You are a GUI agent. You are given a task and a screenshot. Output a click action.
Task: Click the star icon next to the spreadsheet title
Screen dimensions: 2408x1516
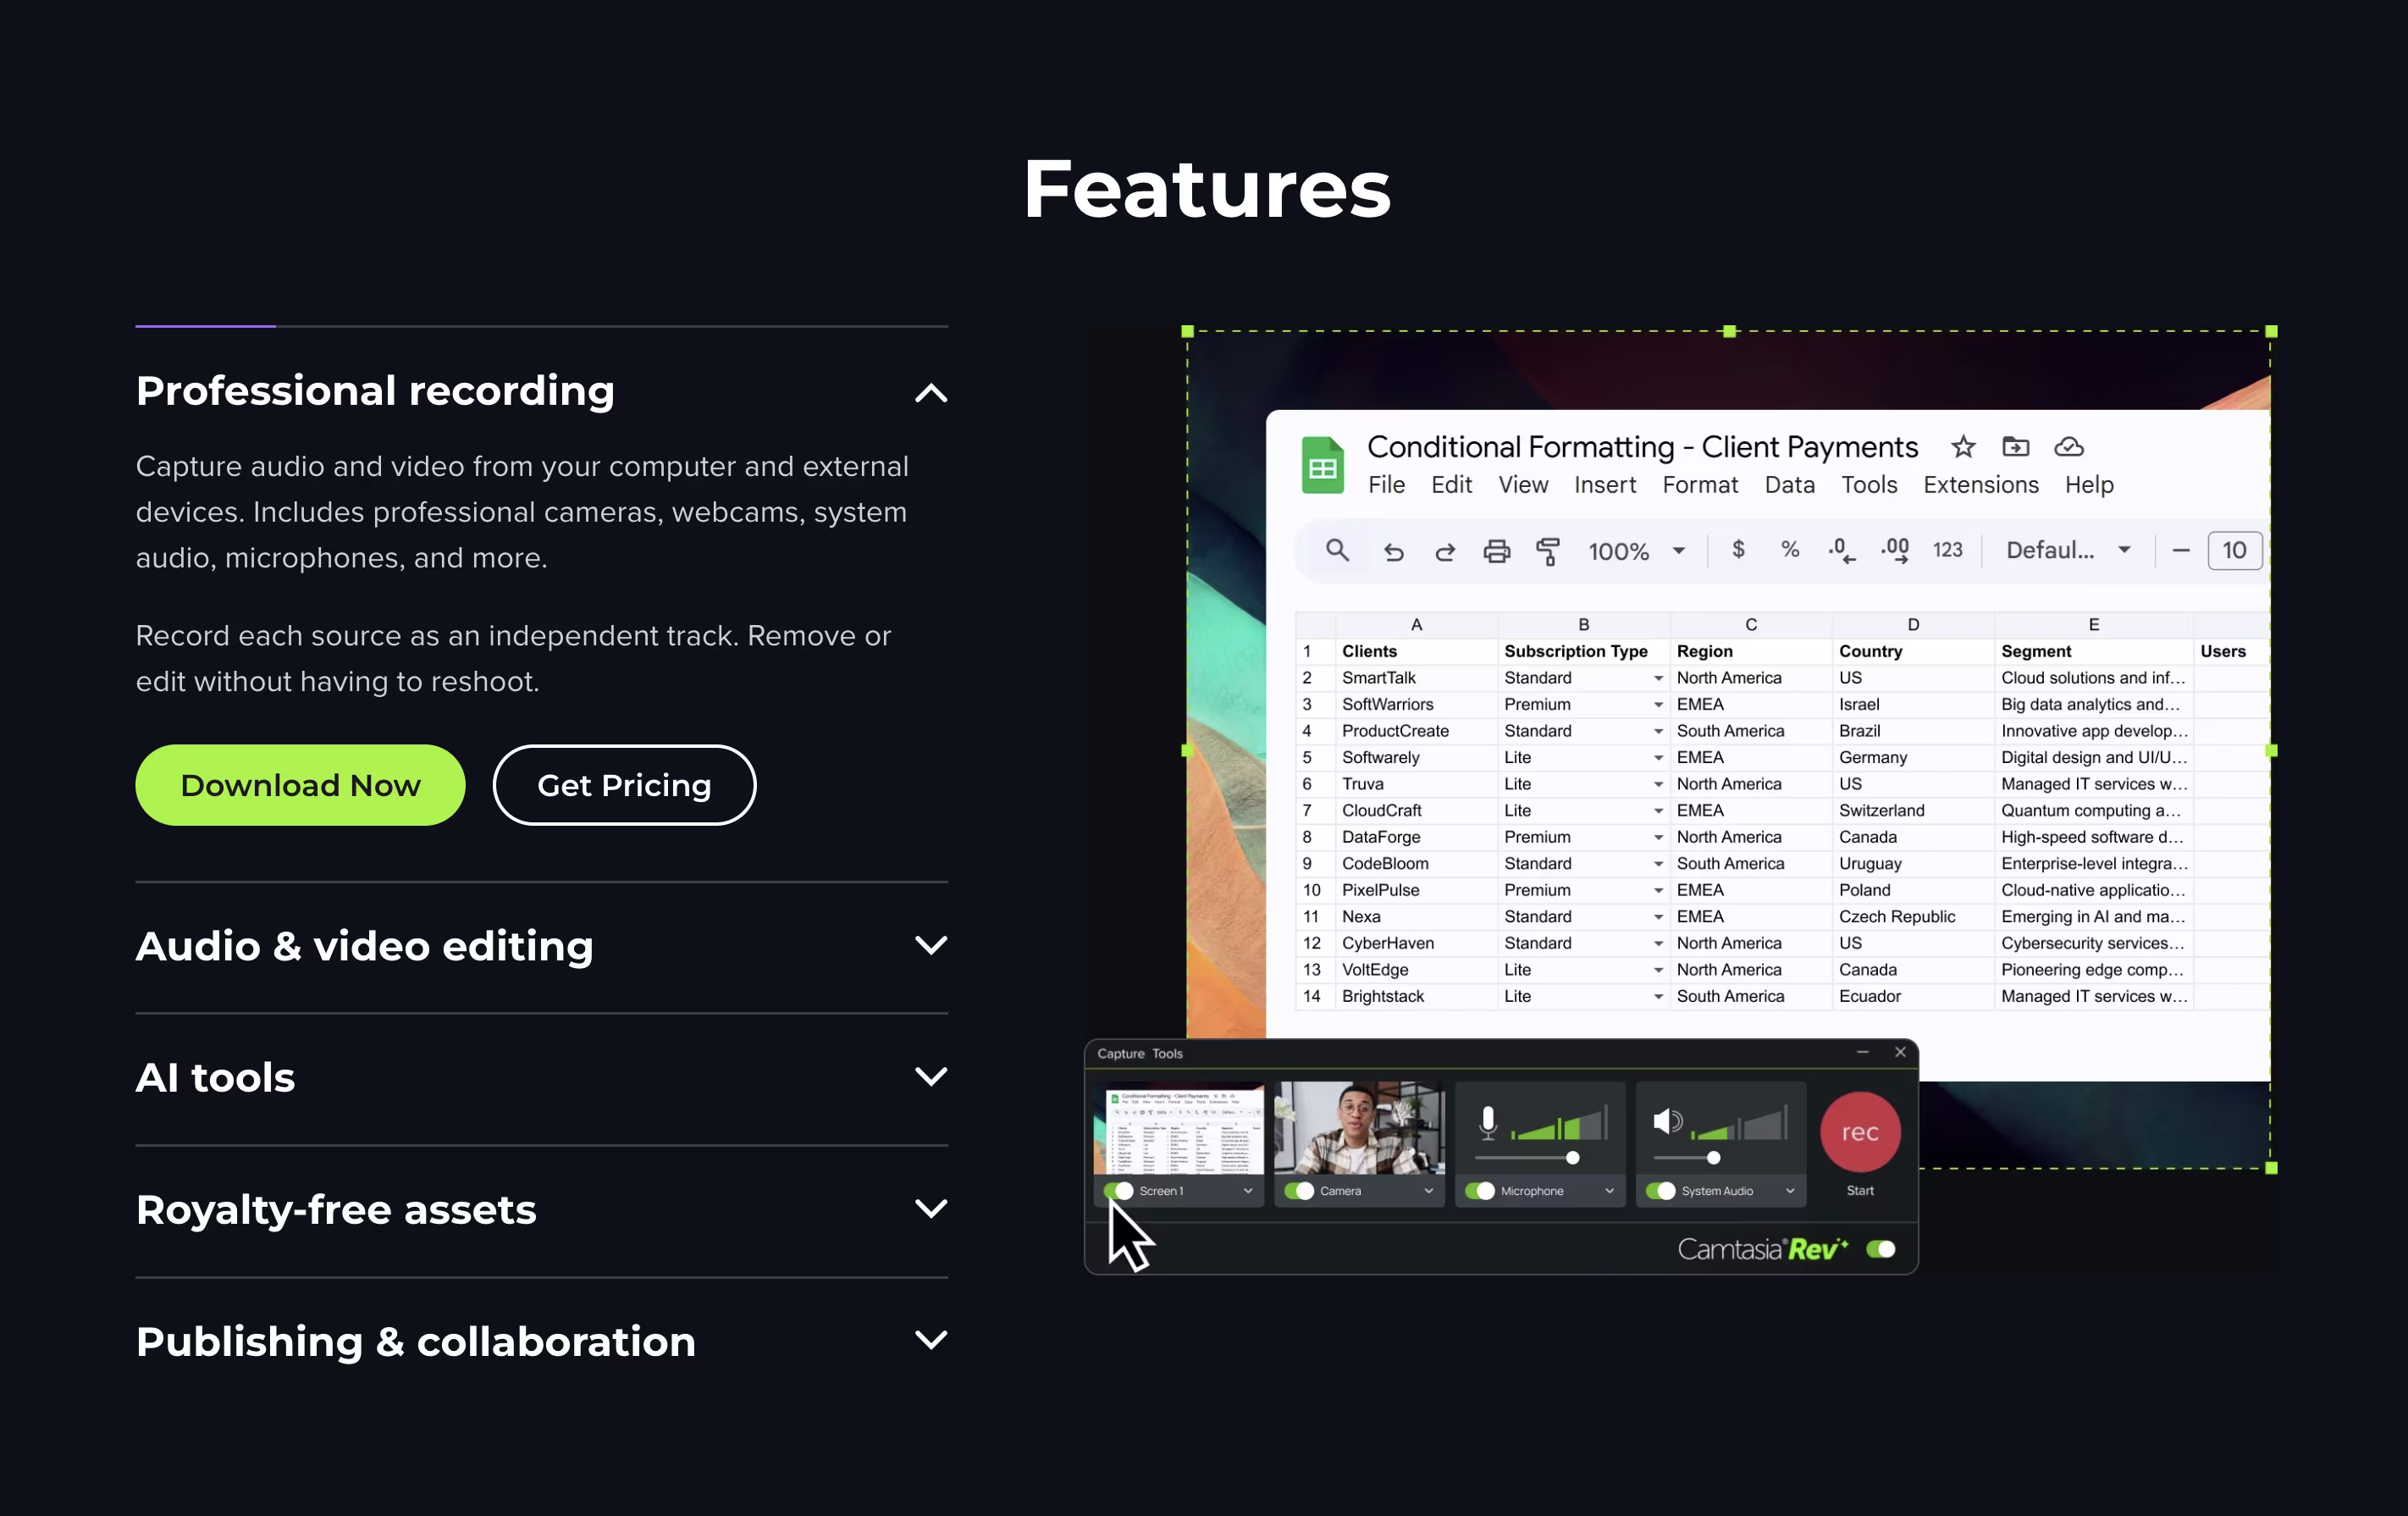(1962, 447)
